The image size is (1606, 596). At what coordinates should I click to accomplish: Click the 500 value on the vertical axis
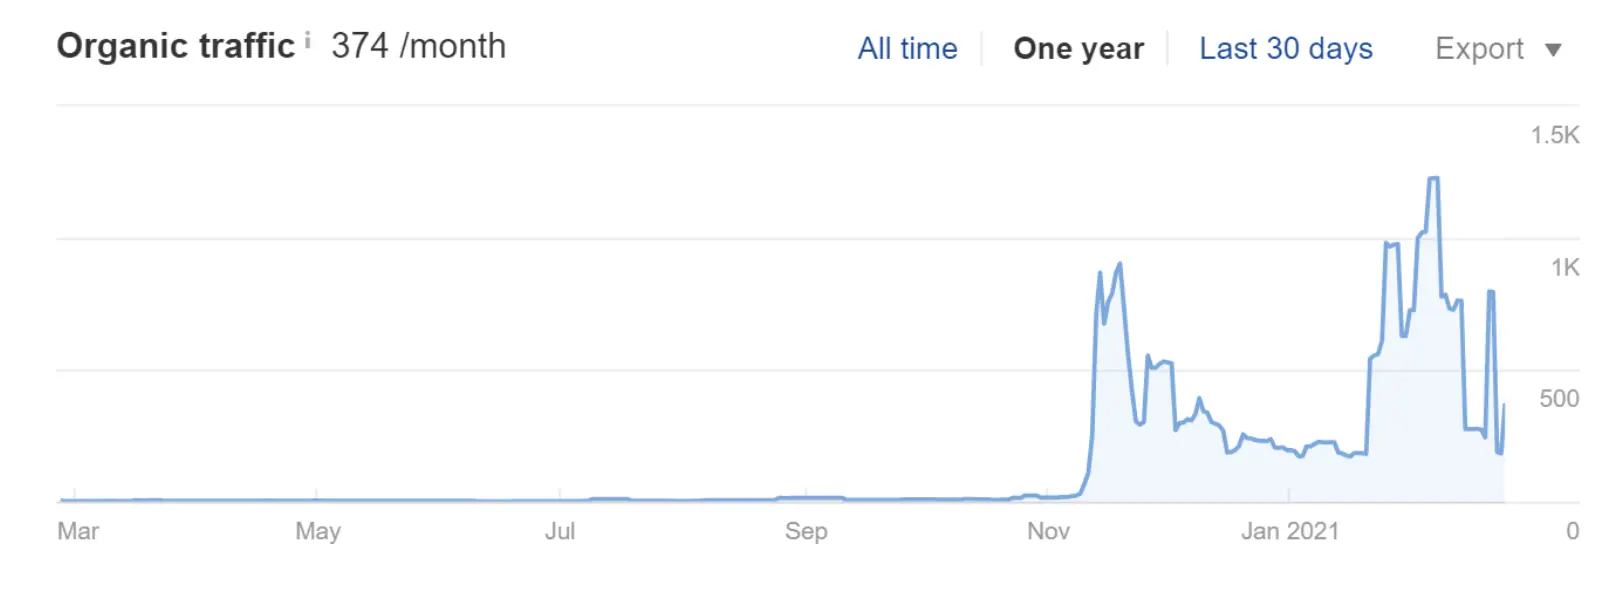(x=1559, y=398)
